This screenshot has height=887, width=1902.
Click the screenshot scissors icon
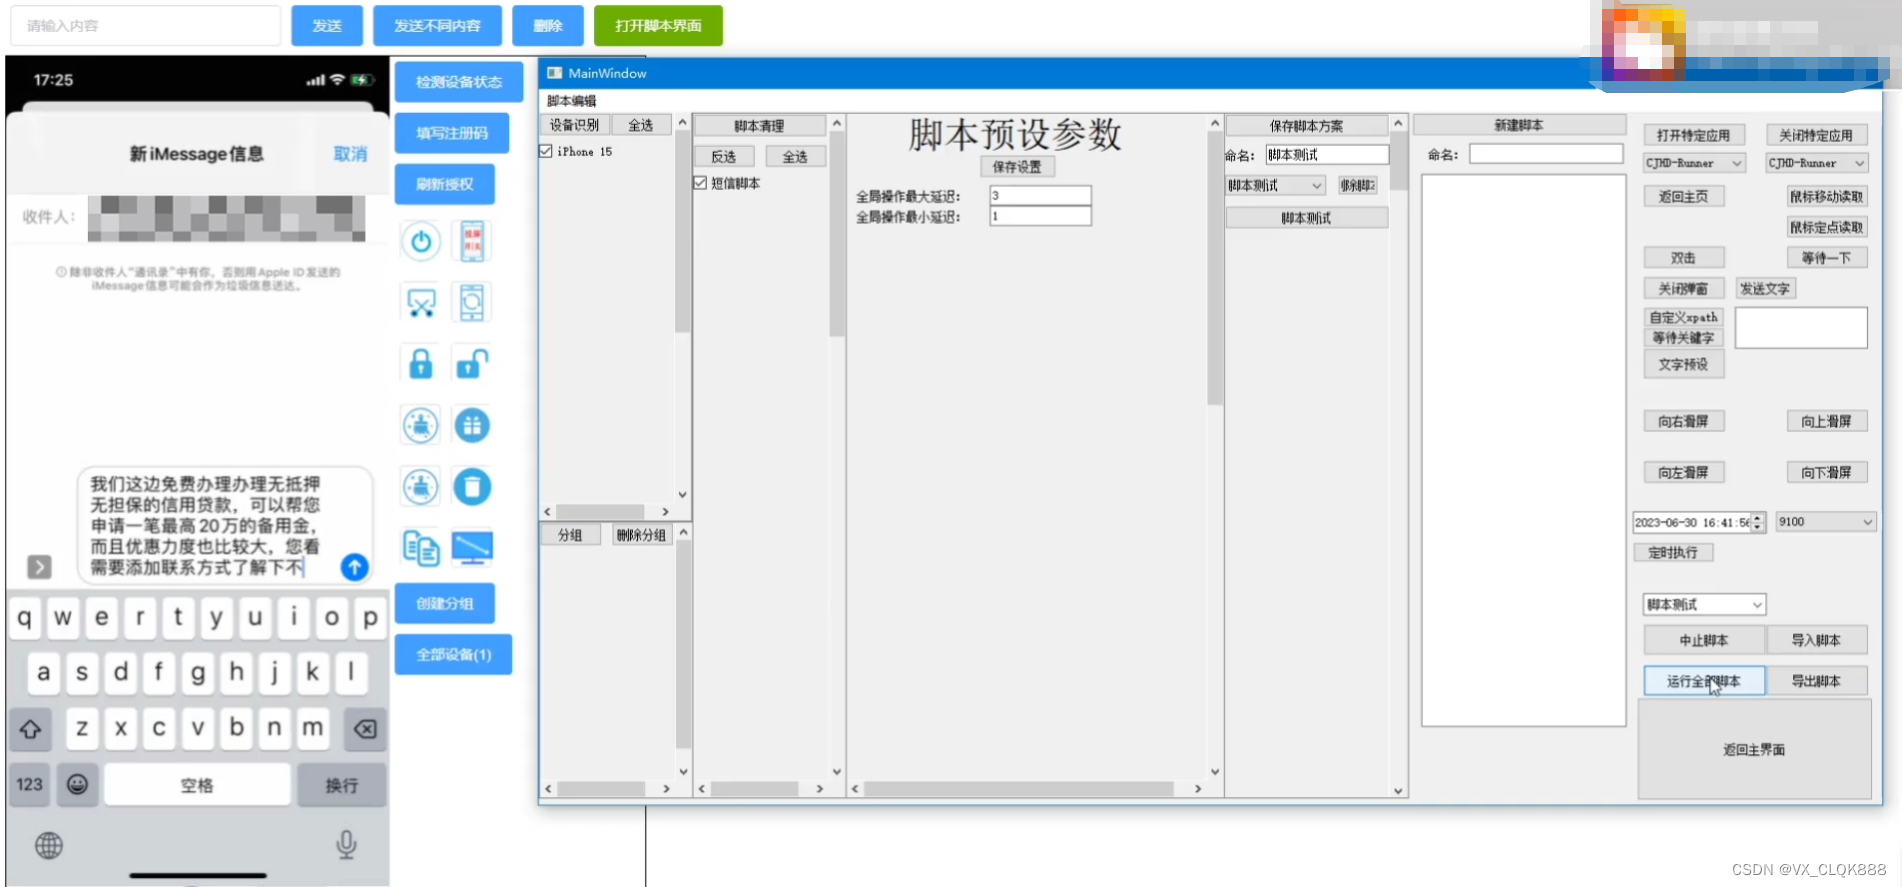coord(421,302)
